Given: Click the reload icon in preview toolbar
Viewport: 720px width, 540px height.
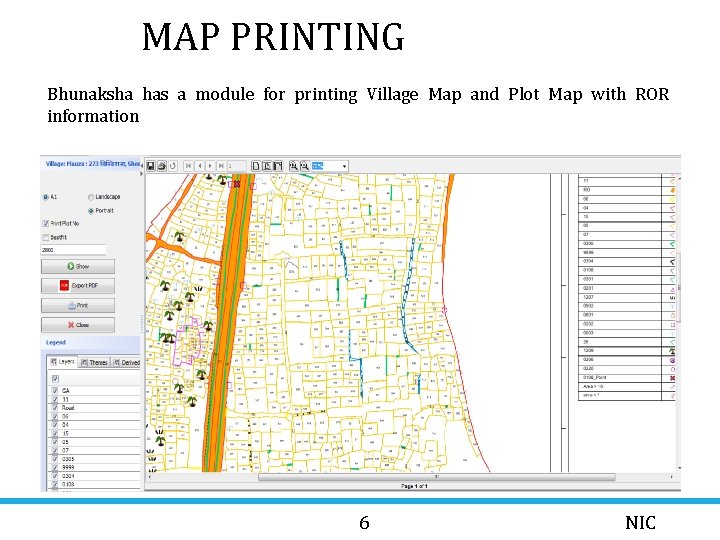Looking at the screenshot, I should point(173,166).
